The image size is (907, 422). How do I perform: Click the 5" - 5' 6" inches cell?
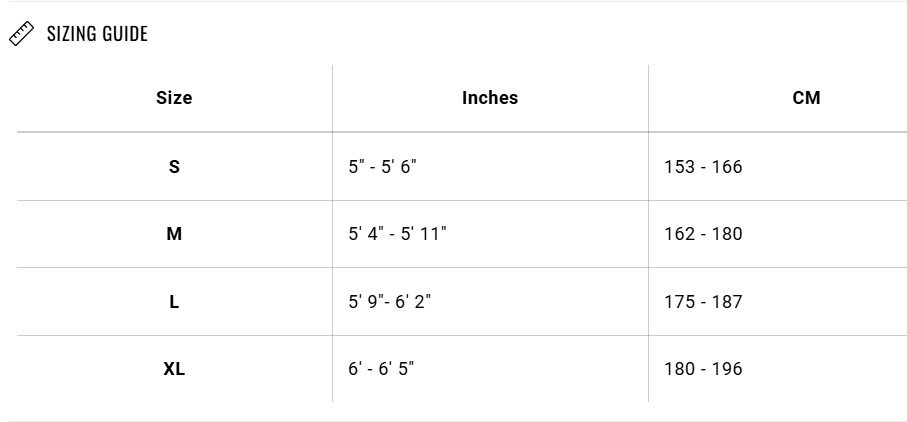[382, 166]
